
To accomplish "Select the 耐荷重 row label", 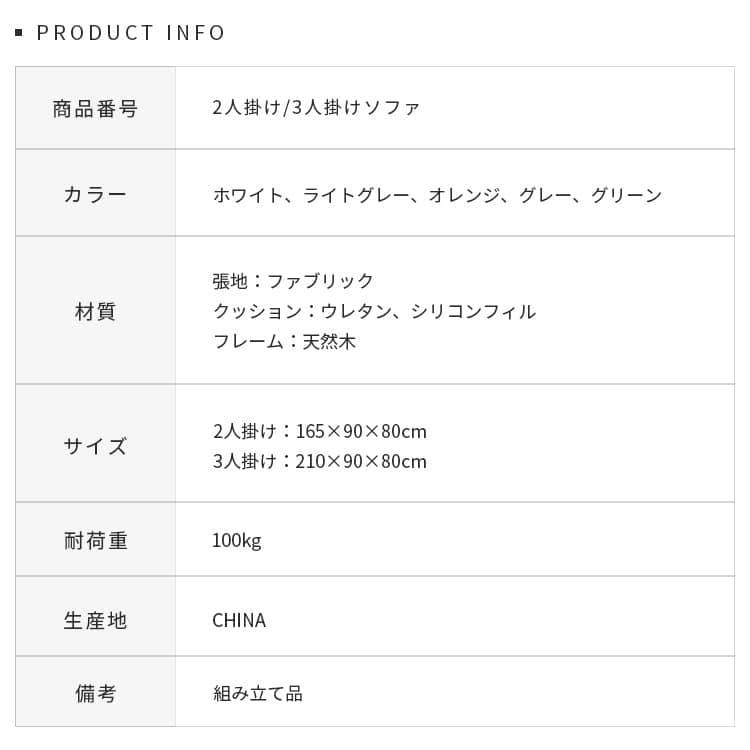I will tap(95, 541).
